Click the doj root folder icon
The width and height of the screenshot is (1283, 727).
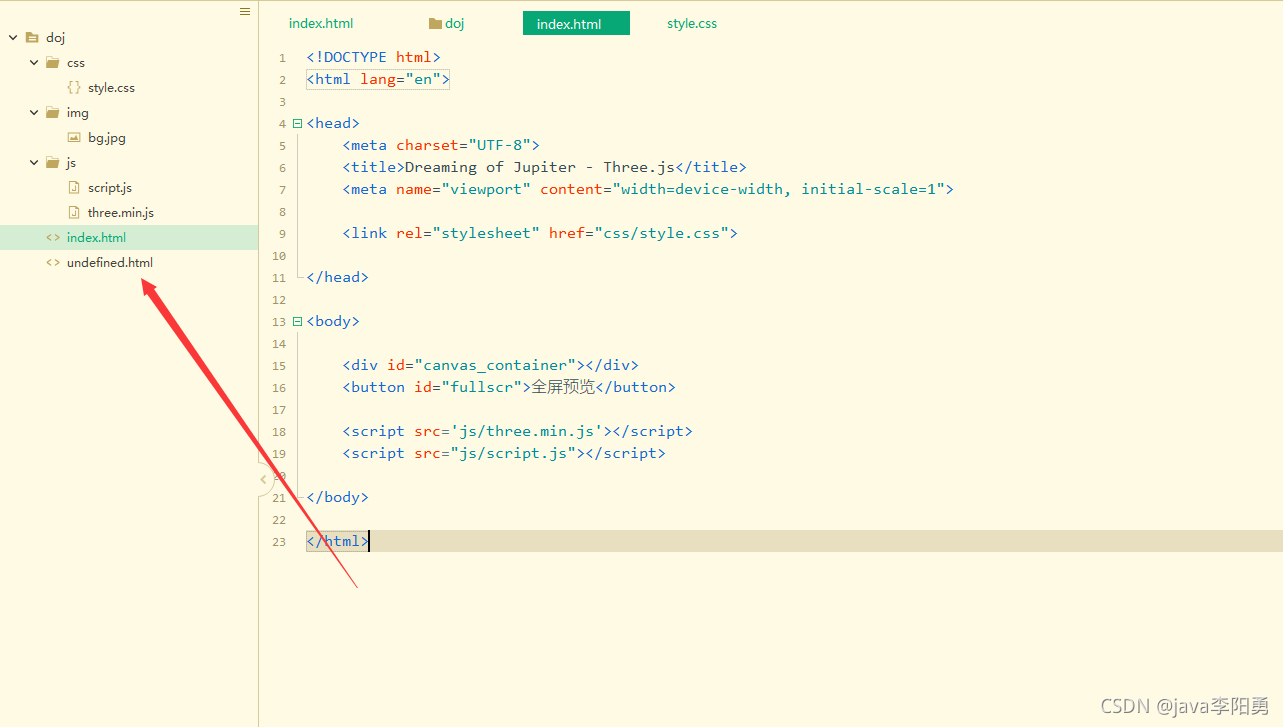[x=32, y=38]
